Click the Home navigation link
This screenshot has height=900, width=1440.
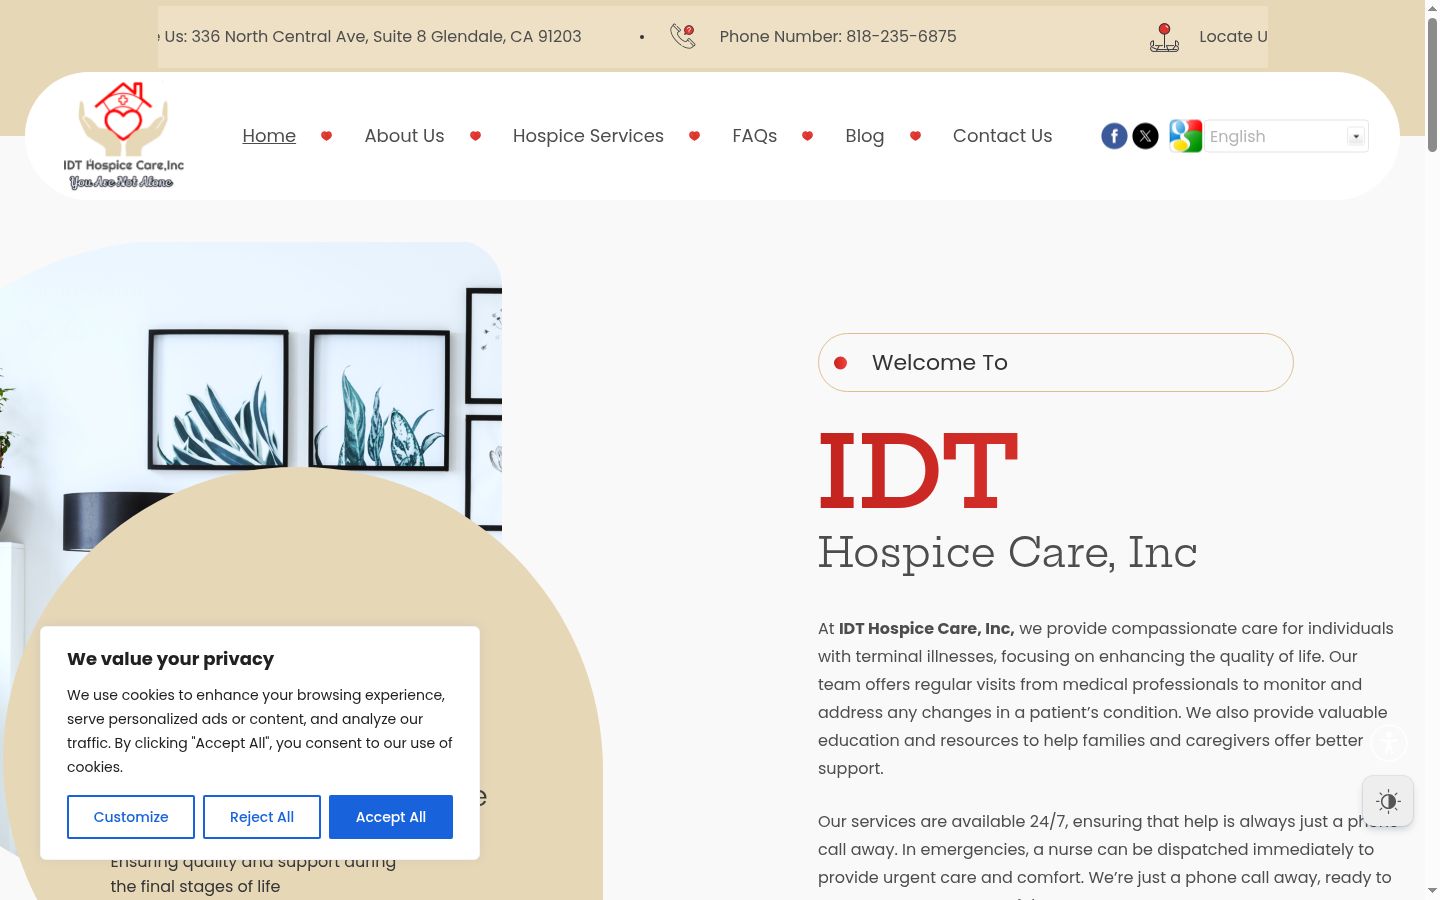point(269,136)
